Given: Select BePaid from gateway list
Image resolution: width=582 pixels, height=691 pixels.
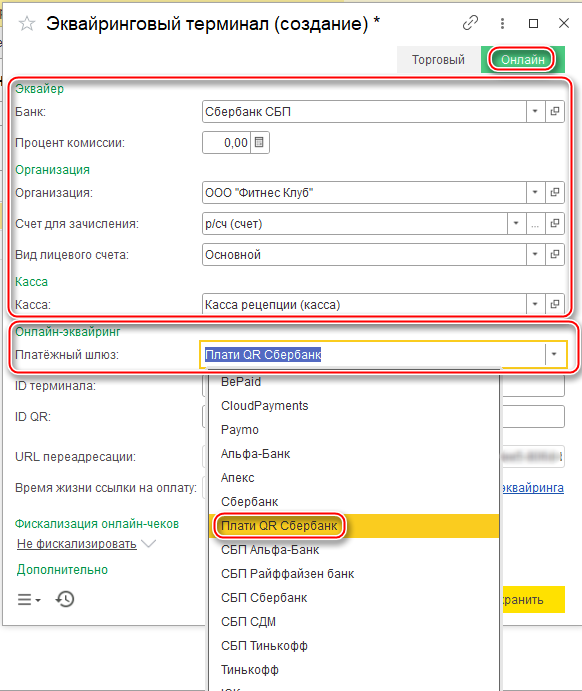Looking at the screenshot, I should point(354,382).
